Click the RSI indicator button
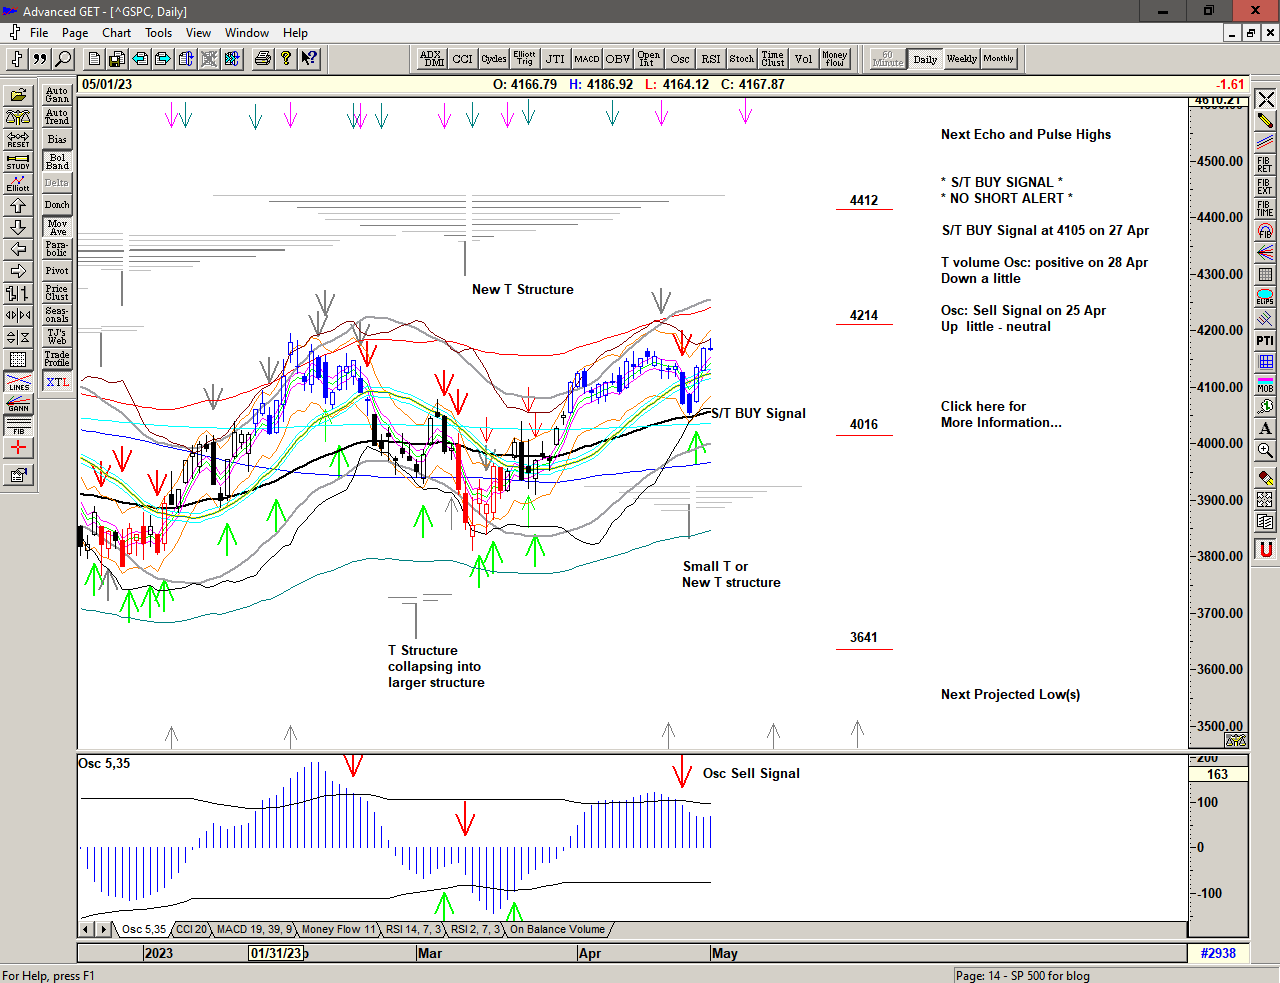The width and height of the screenshot is (1280, 983). (x=710, y=59)
